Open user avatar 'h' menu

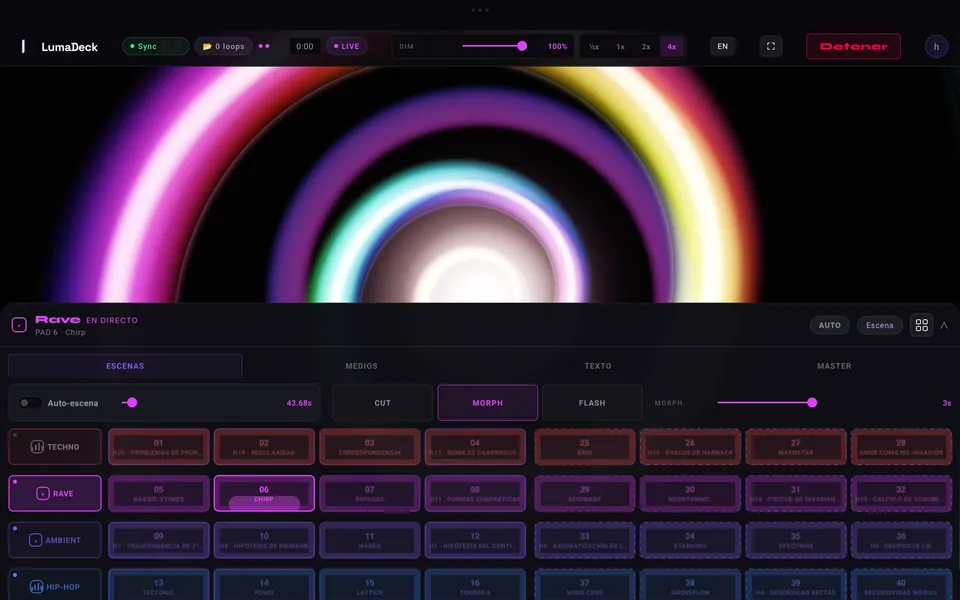click(x=936, y=47)
